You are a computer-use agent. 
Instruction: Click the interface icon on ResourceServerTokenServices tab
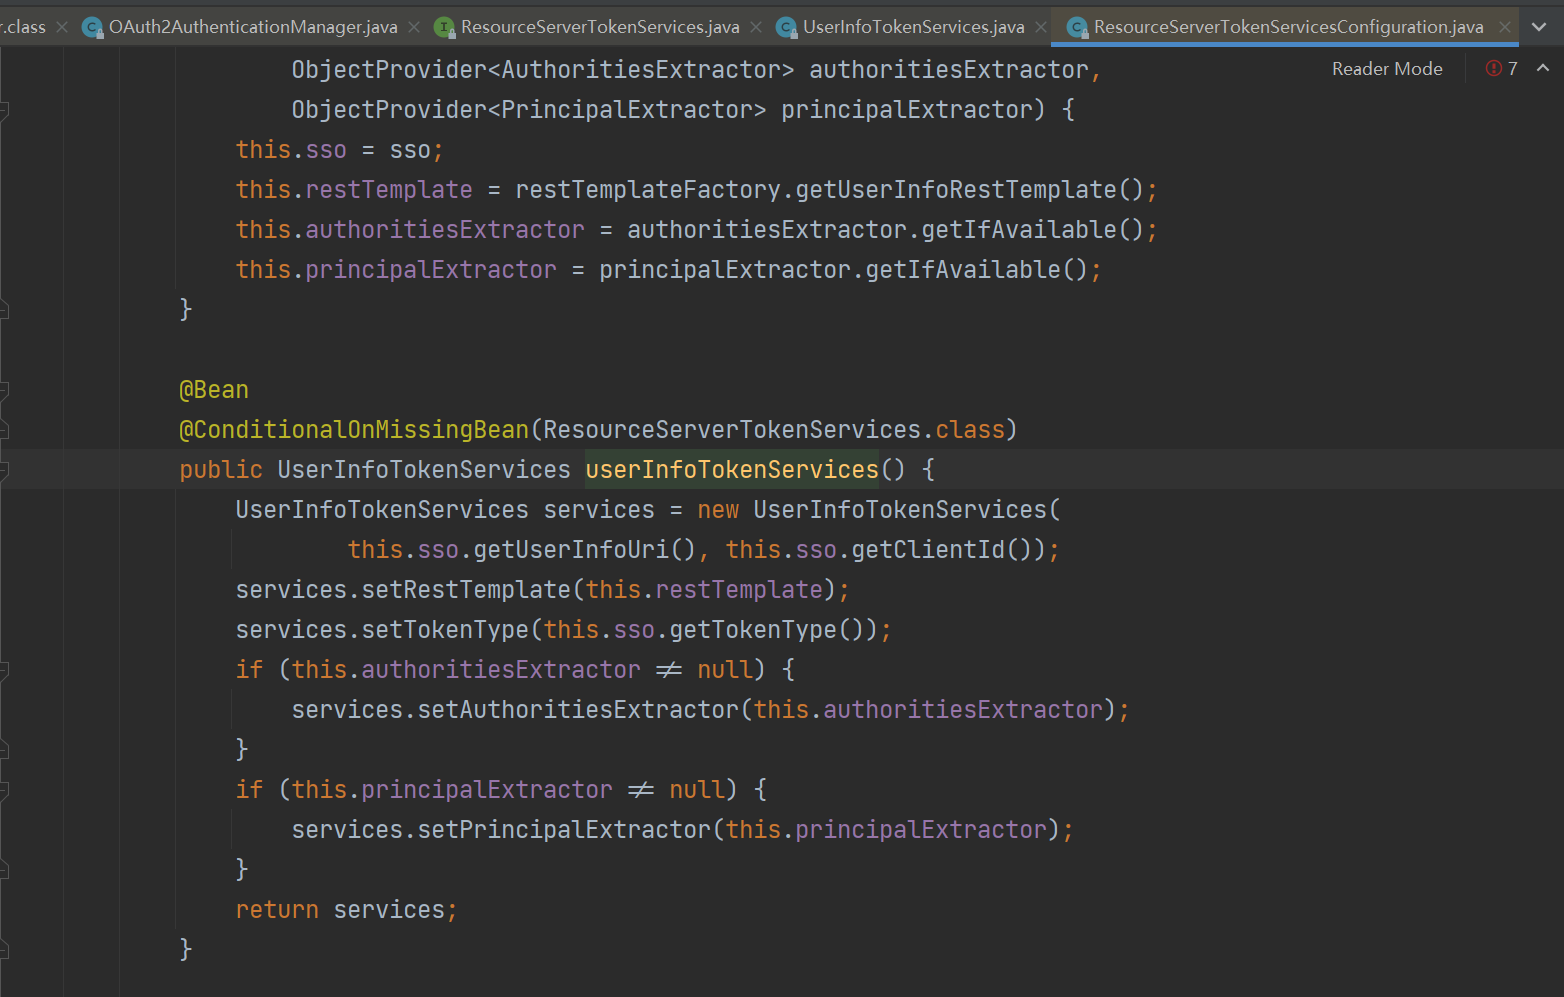(444, 28)
